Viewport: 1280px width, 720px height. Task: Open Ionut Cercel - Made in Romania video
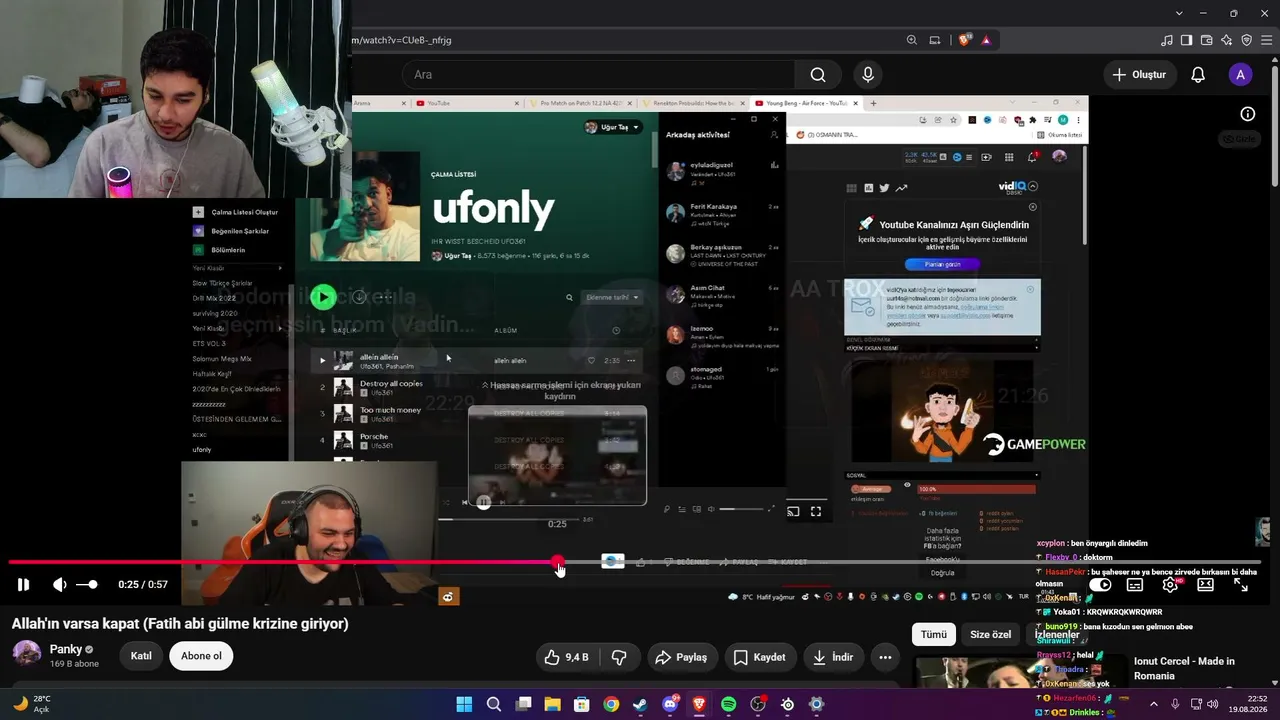click(1184, 668)
